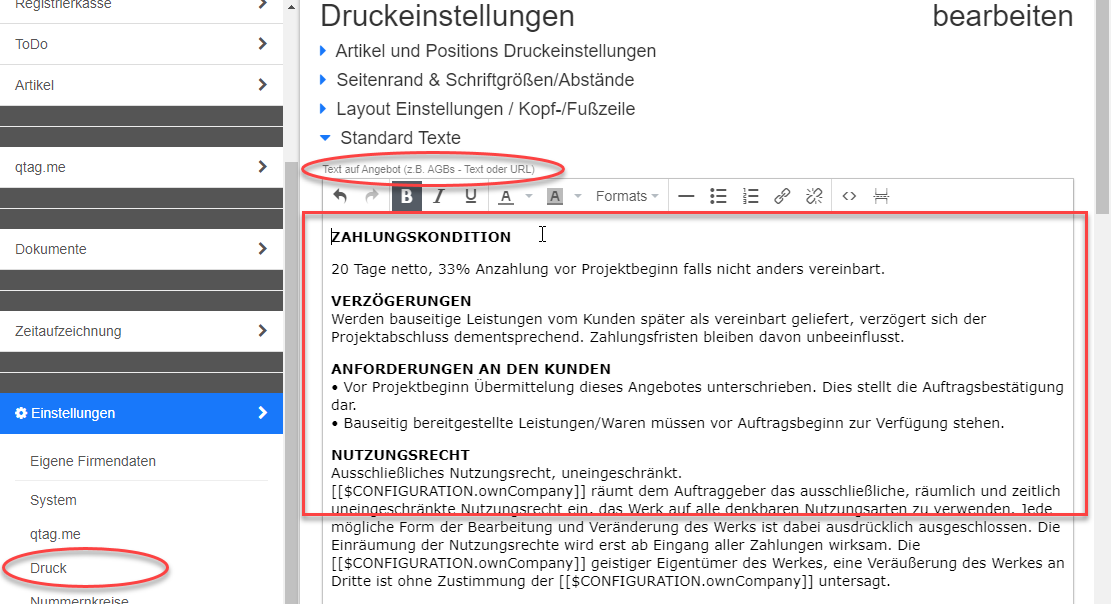Image resolution: width=1111 pixels, height=604 pixels.
Task: Open Nummernkreise settings submenu
Action: click(x=79, y=599)
